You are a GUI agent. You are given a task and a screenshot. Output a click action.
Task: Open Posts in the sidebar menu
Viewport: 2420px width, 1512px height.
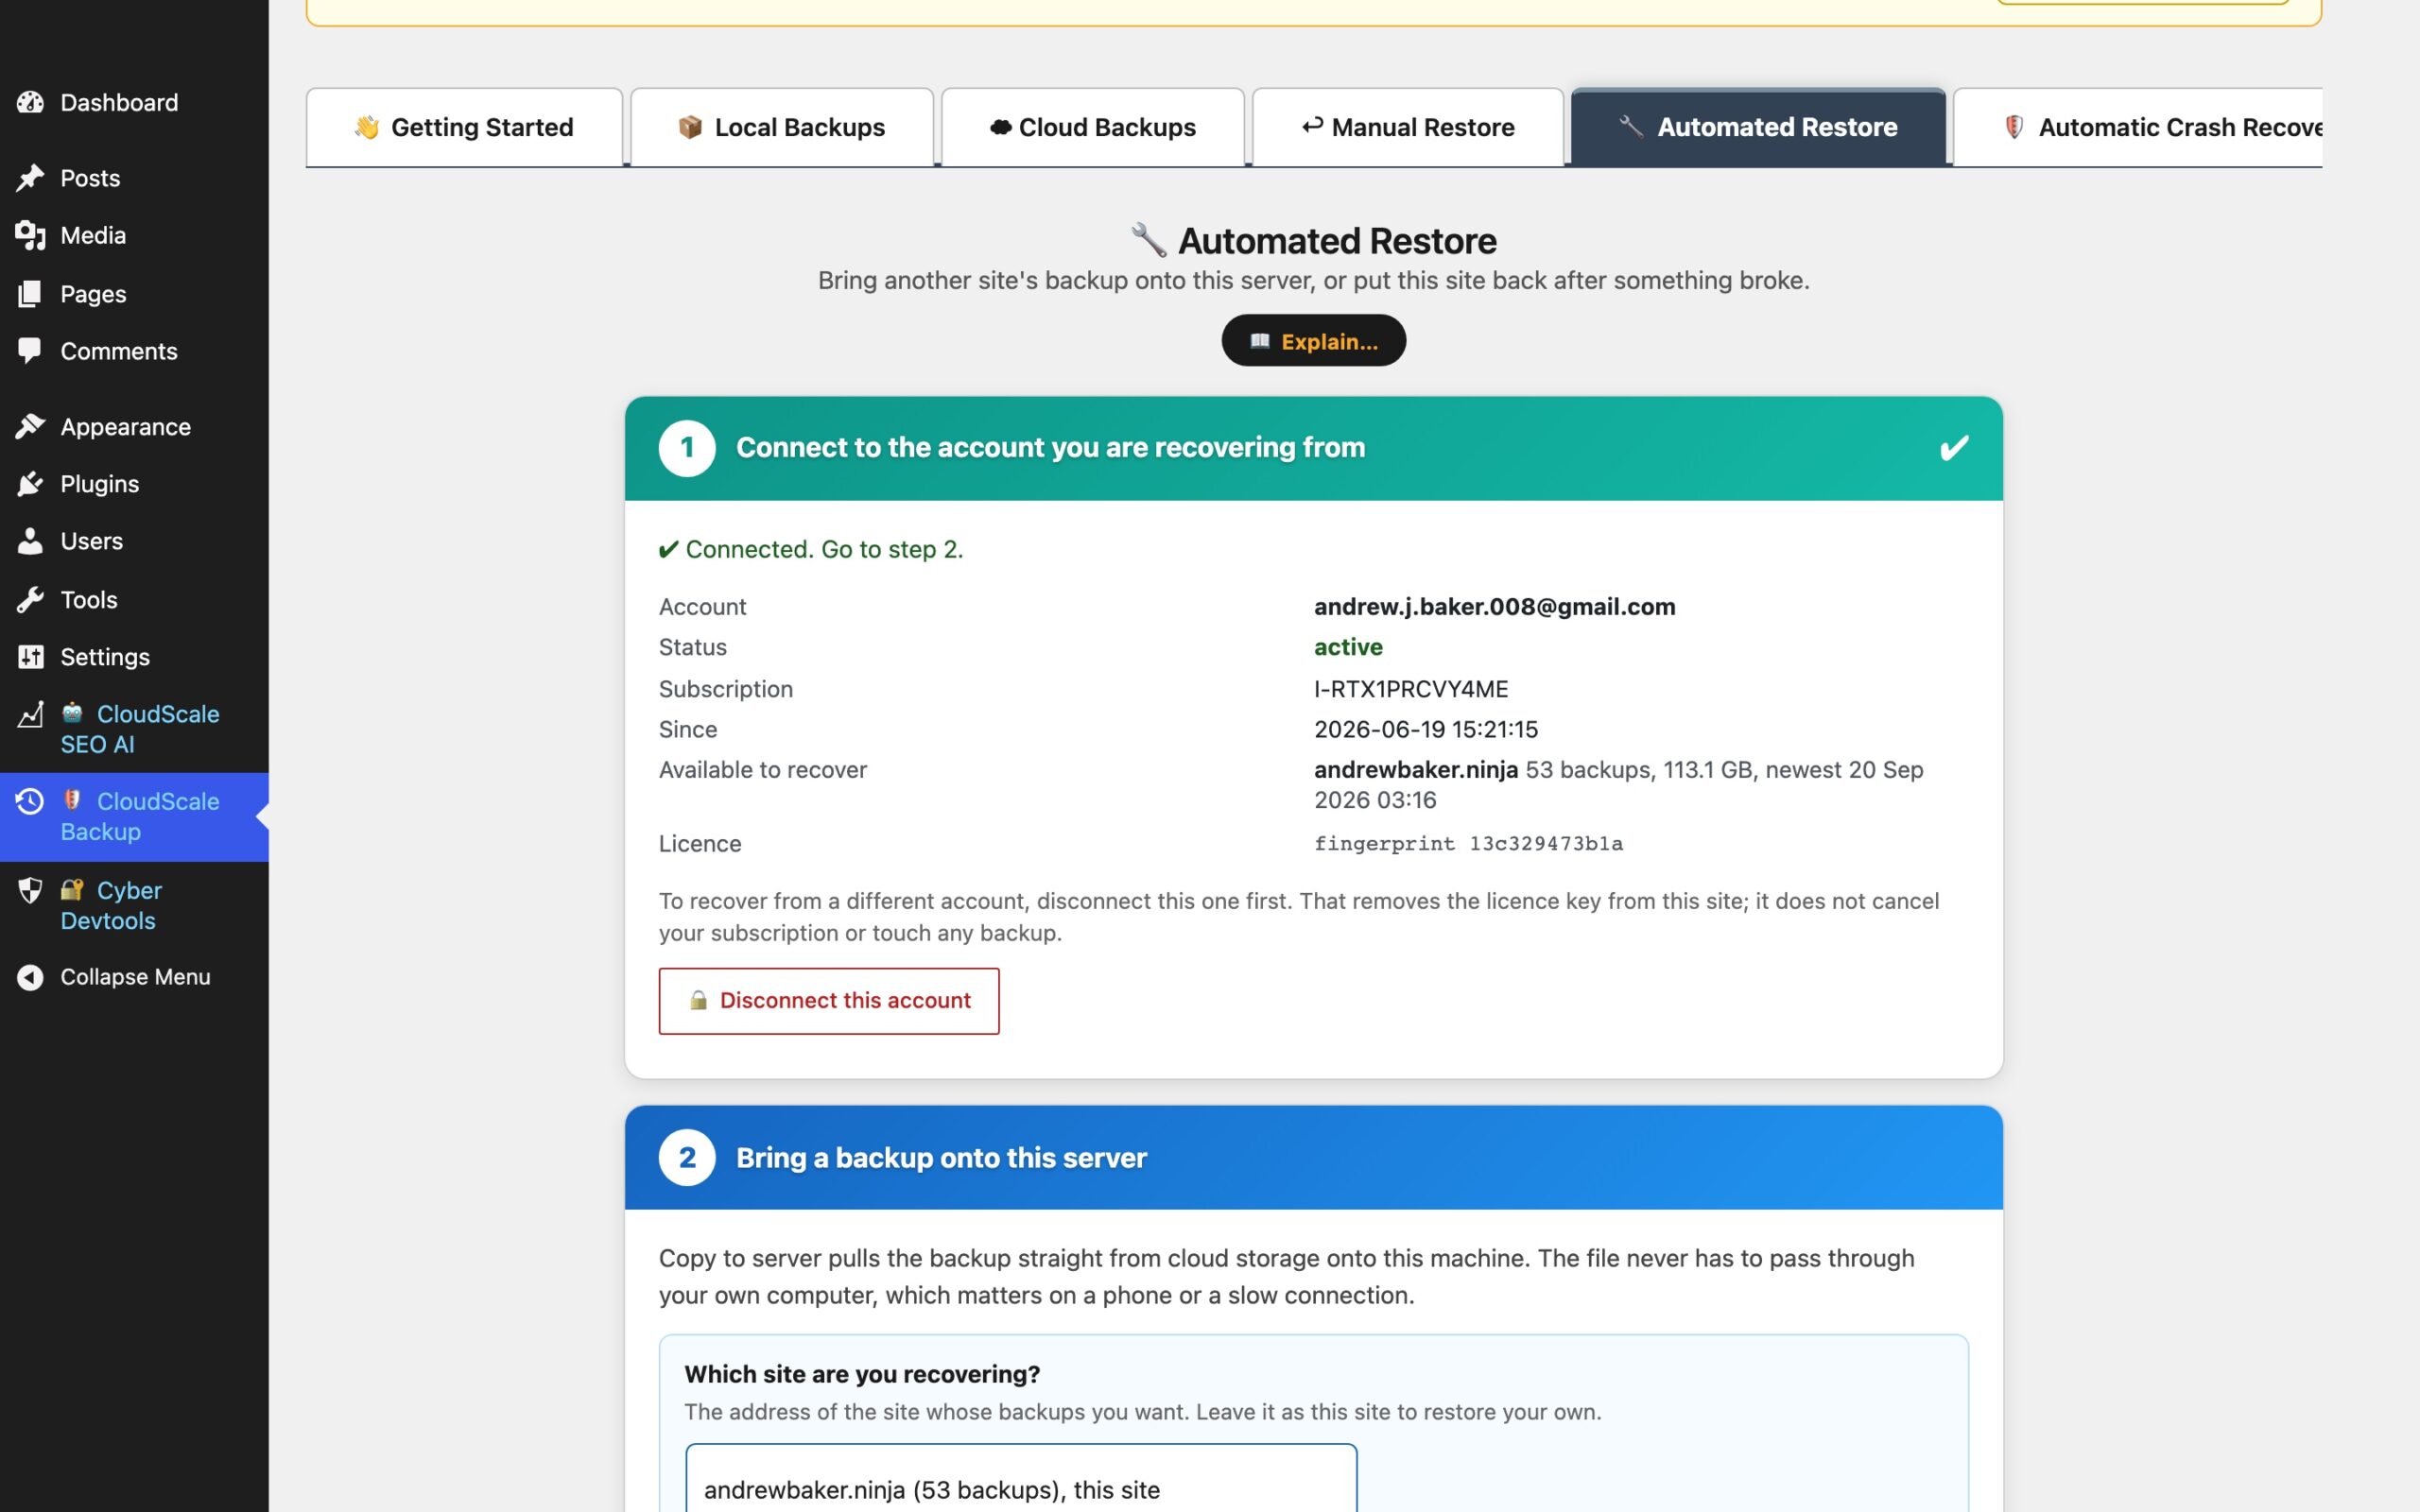click(x=90, y=178)
